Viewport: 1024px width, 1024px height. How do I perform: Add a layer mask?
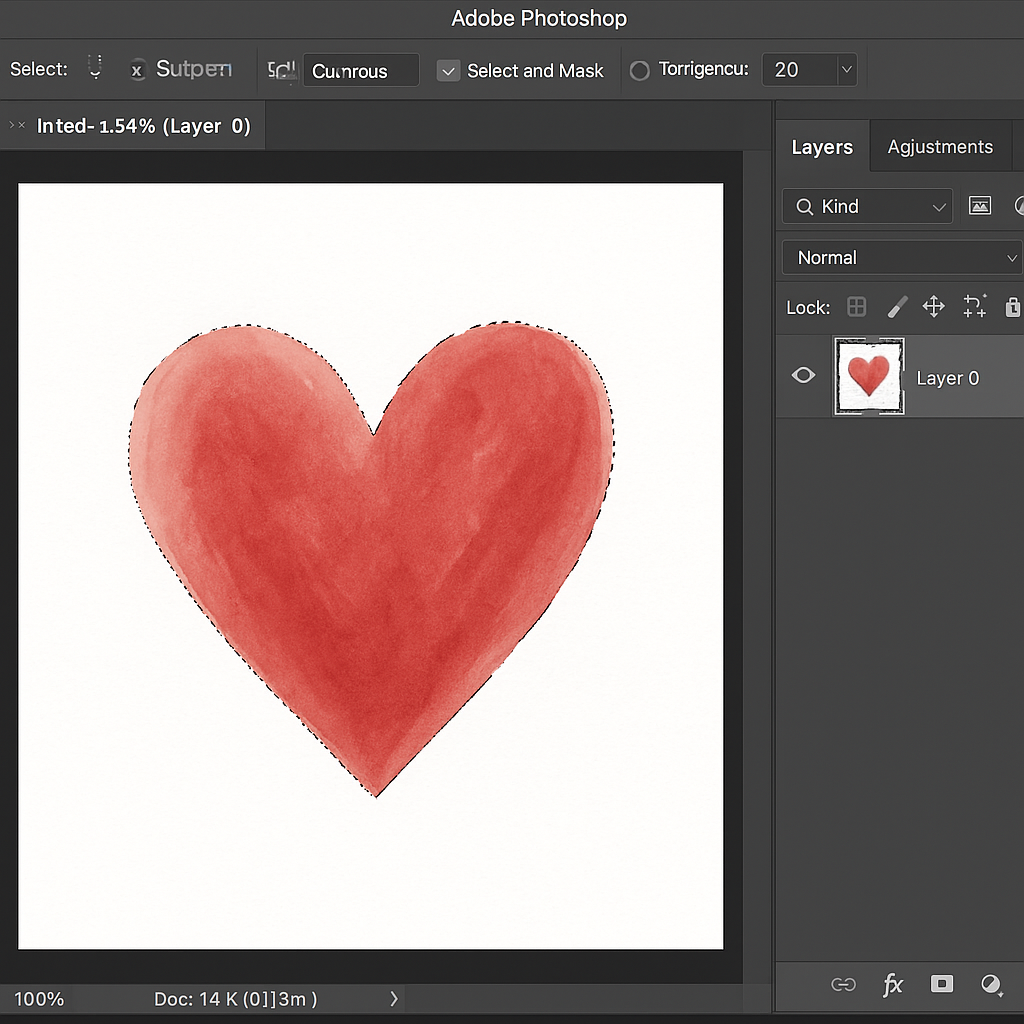(941, 985)
